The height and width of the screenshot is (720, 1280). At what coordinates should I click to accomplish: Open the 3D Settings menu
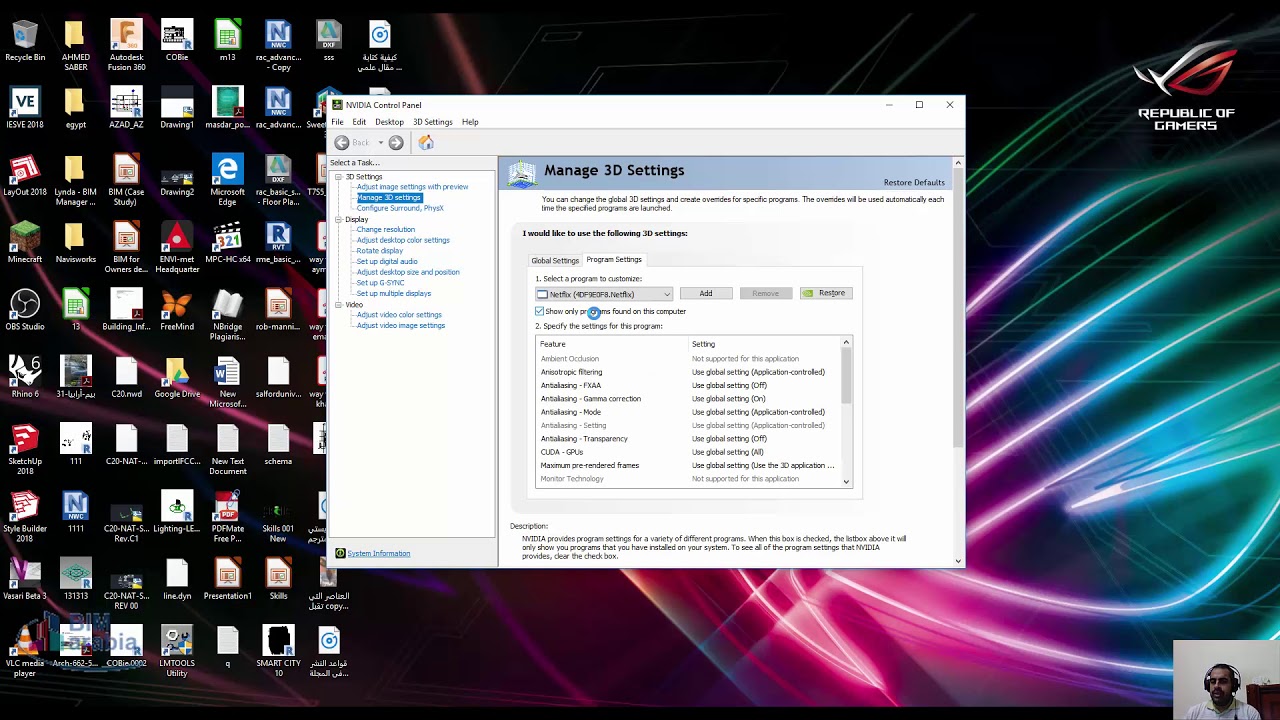tap(433, 122)
